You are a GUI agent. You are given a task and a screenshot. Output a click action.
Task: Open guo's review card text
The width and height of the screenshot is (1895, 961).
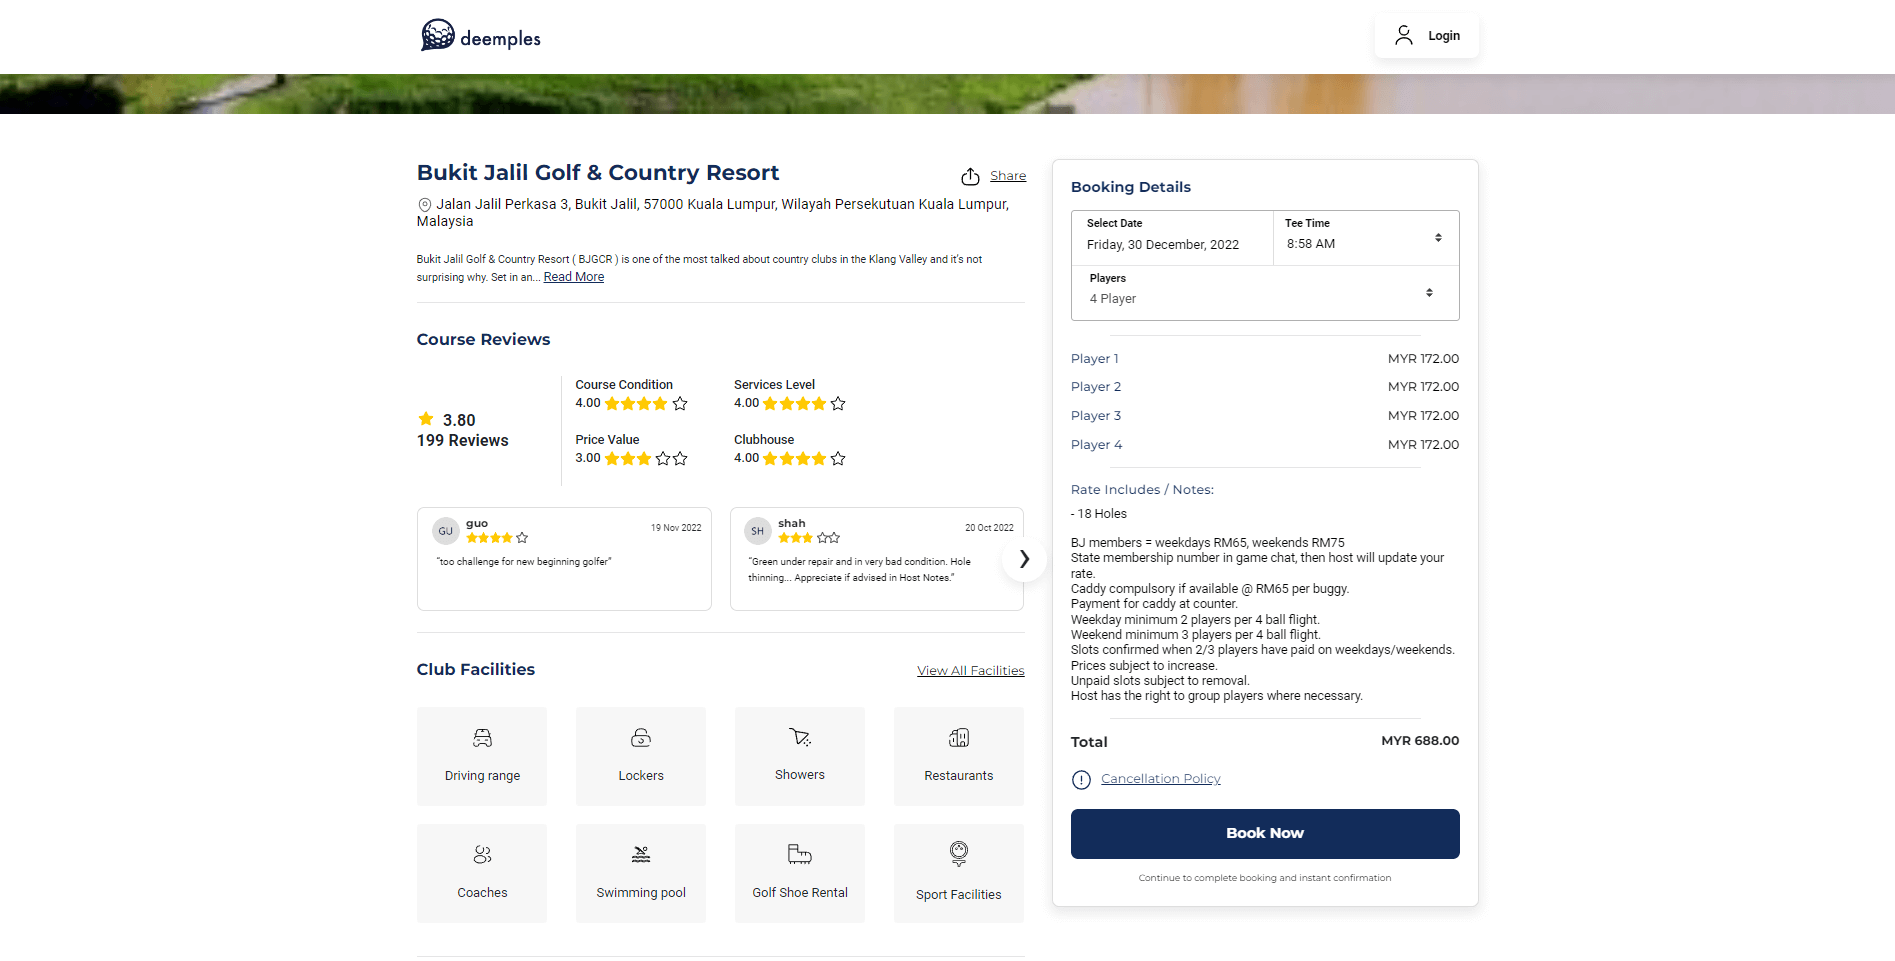coord(524,562)
